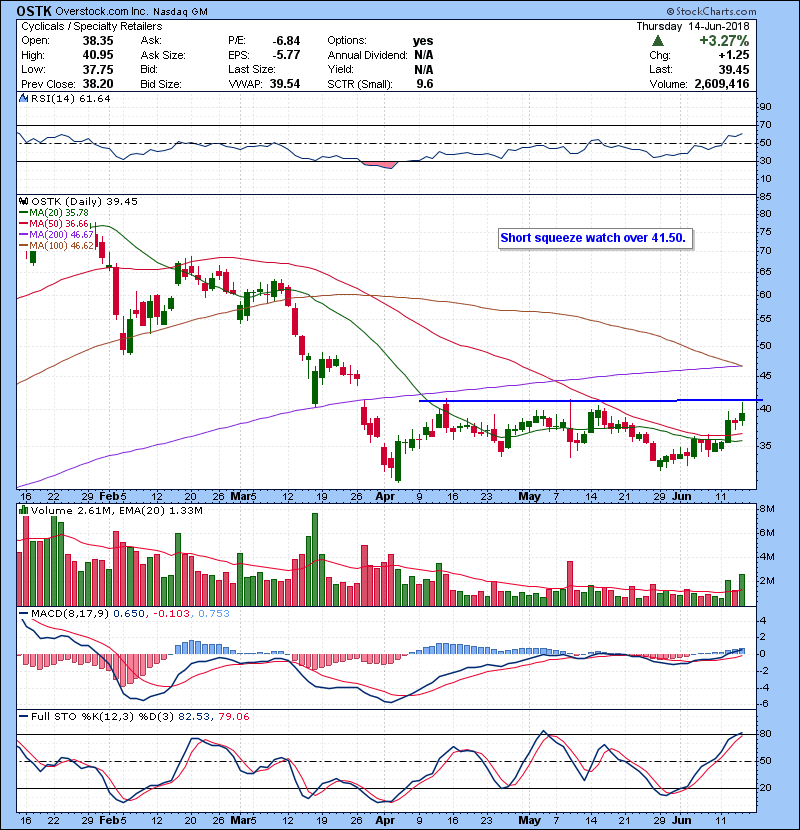Select the MA(50) red legend line marker
Screen dimensions: 800x830
tap(23, 223)
